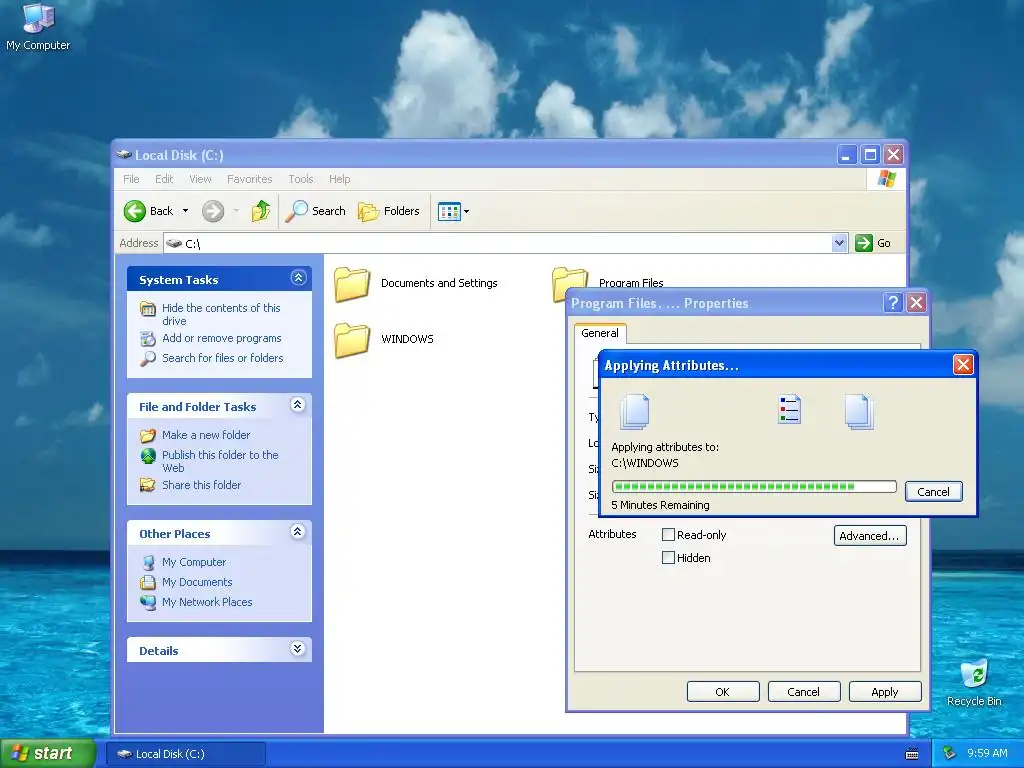Click the Windows flag logo in Explorer

pos(886,178)
